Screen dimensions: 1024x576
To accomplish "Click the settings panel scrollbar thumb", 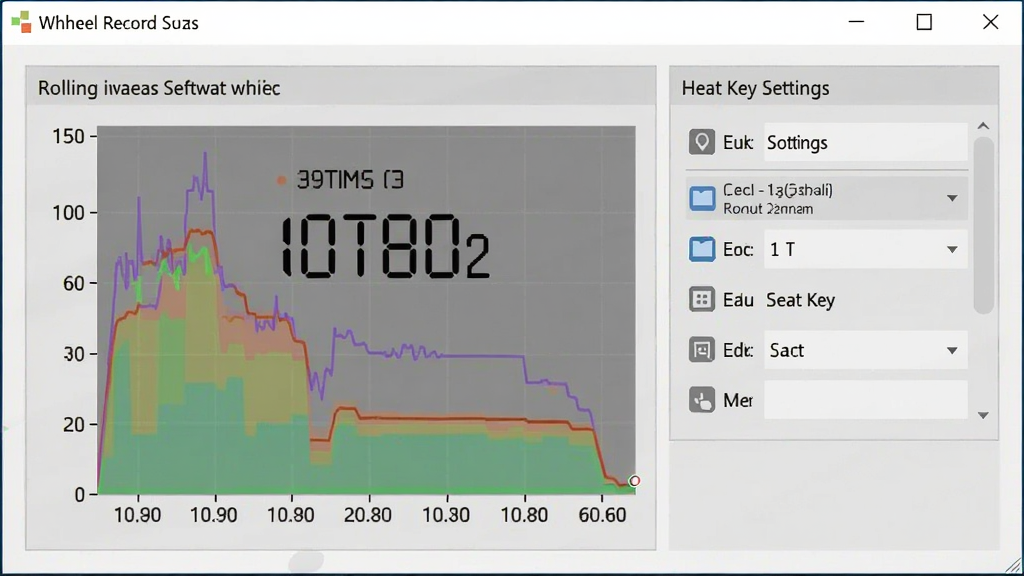I will [984, 225].
